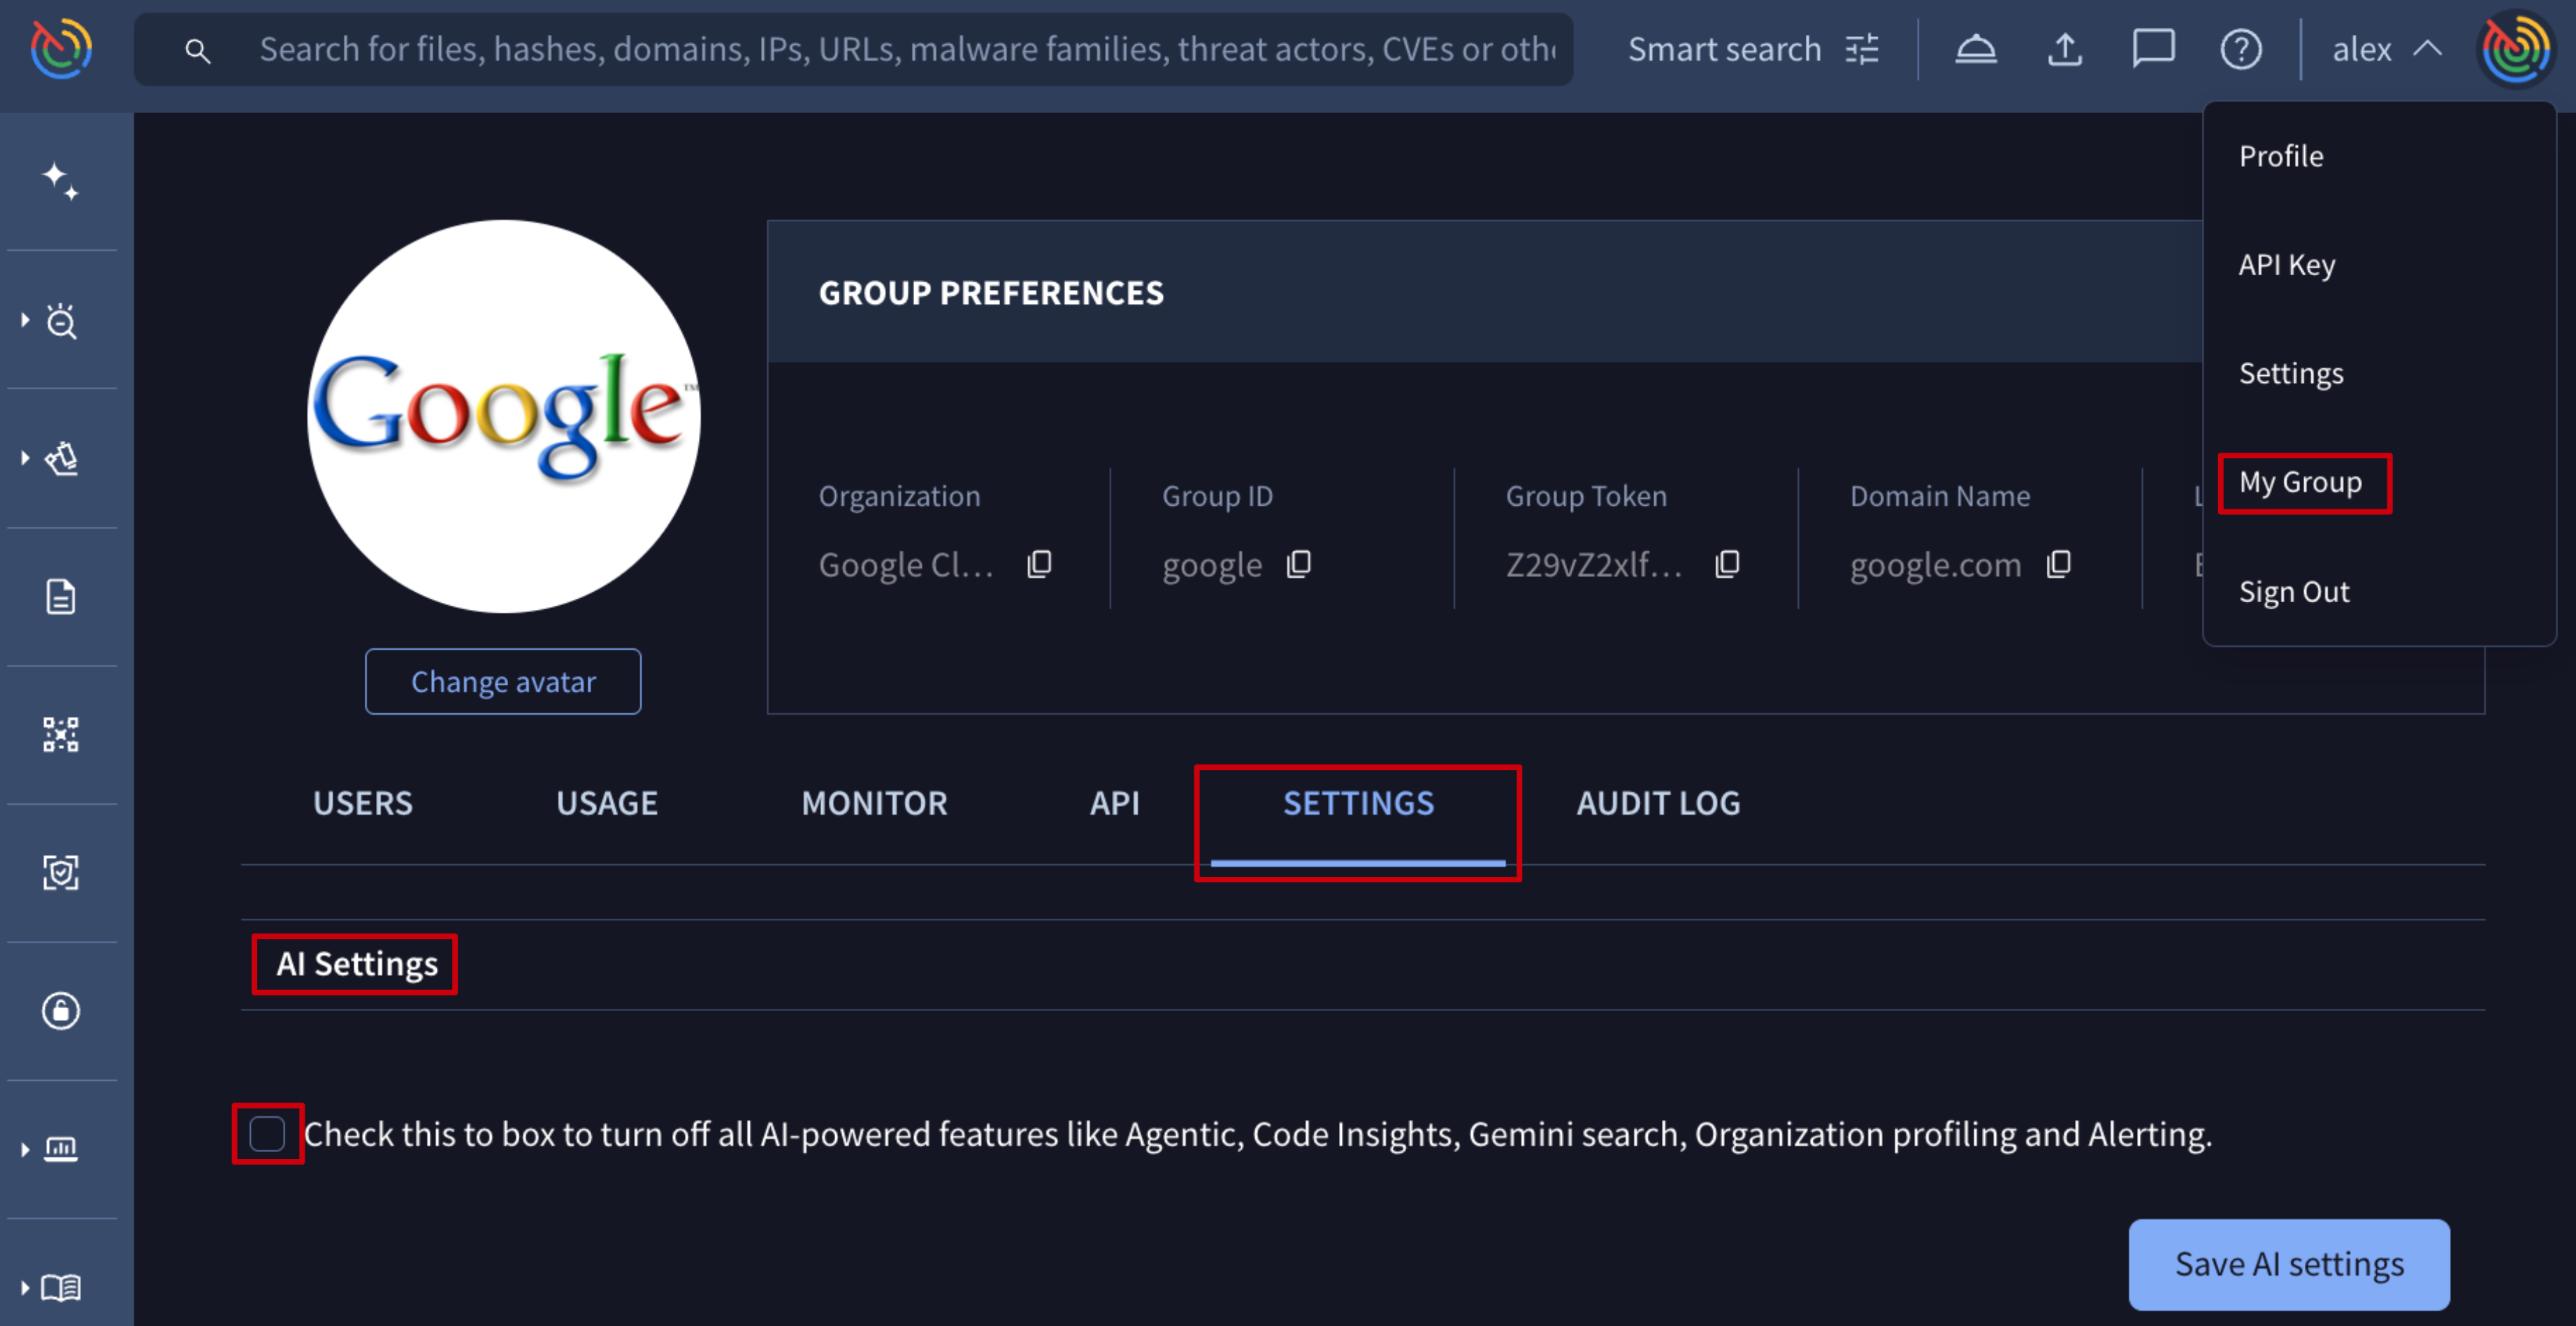Copy the Group Token value
The height and width of the screenshot is (1326, 2576).
tap(1727, 564)
